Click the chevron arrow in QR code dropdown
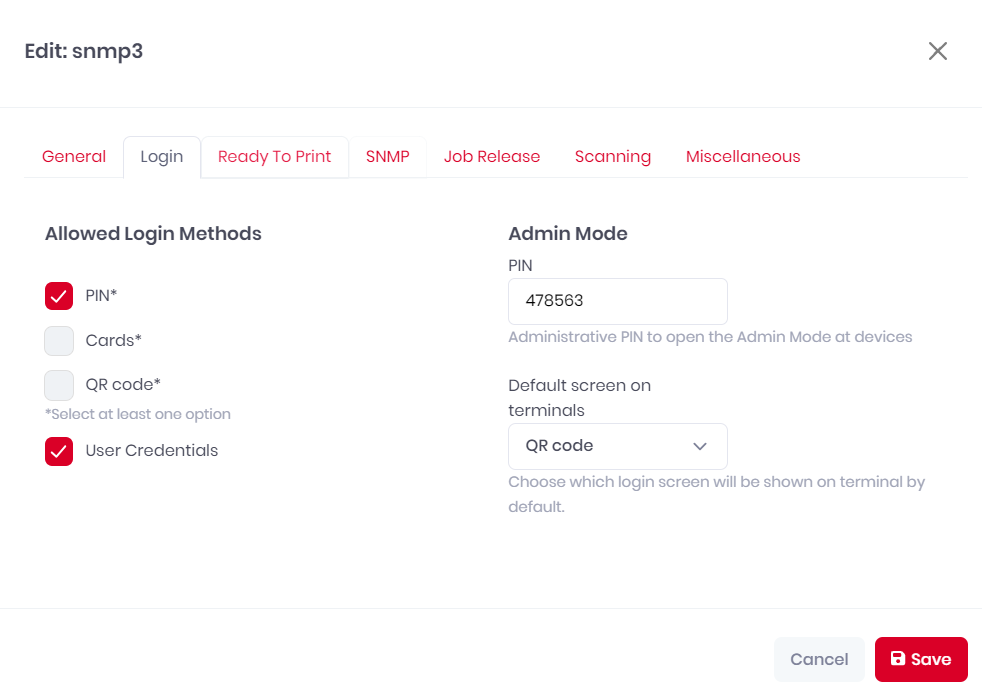Image resolution: width=982 pixels, height=698 pixels. click(700, 446)
